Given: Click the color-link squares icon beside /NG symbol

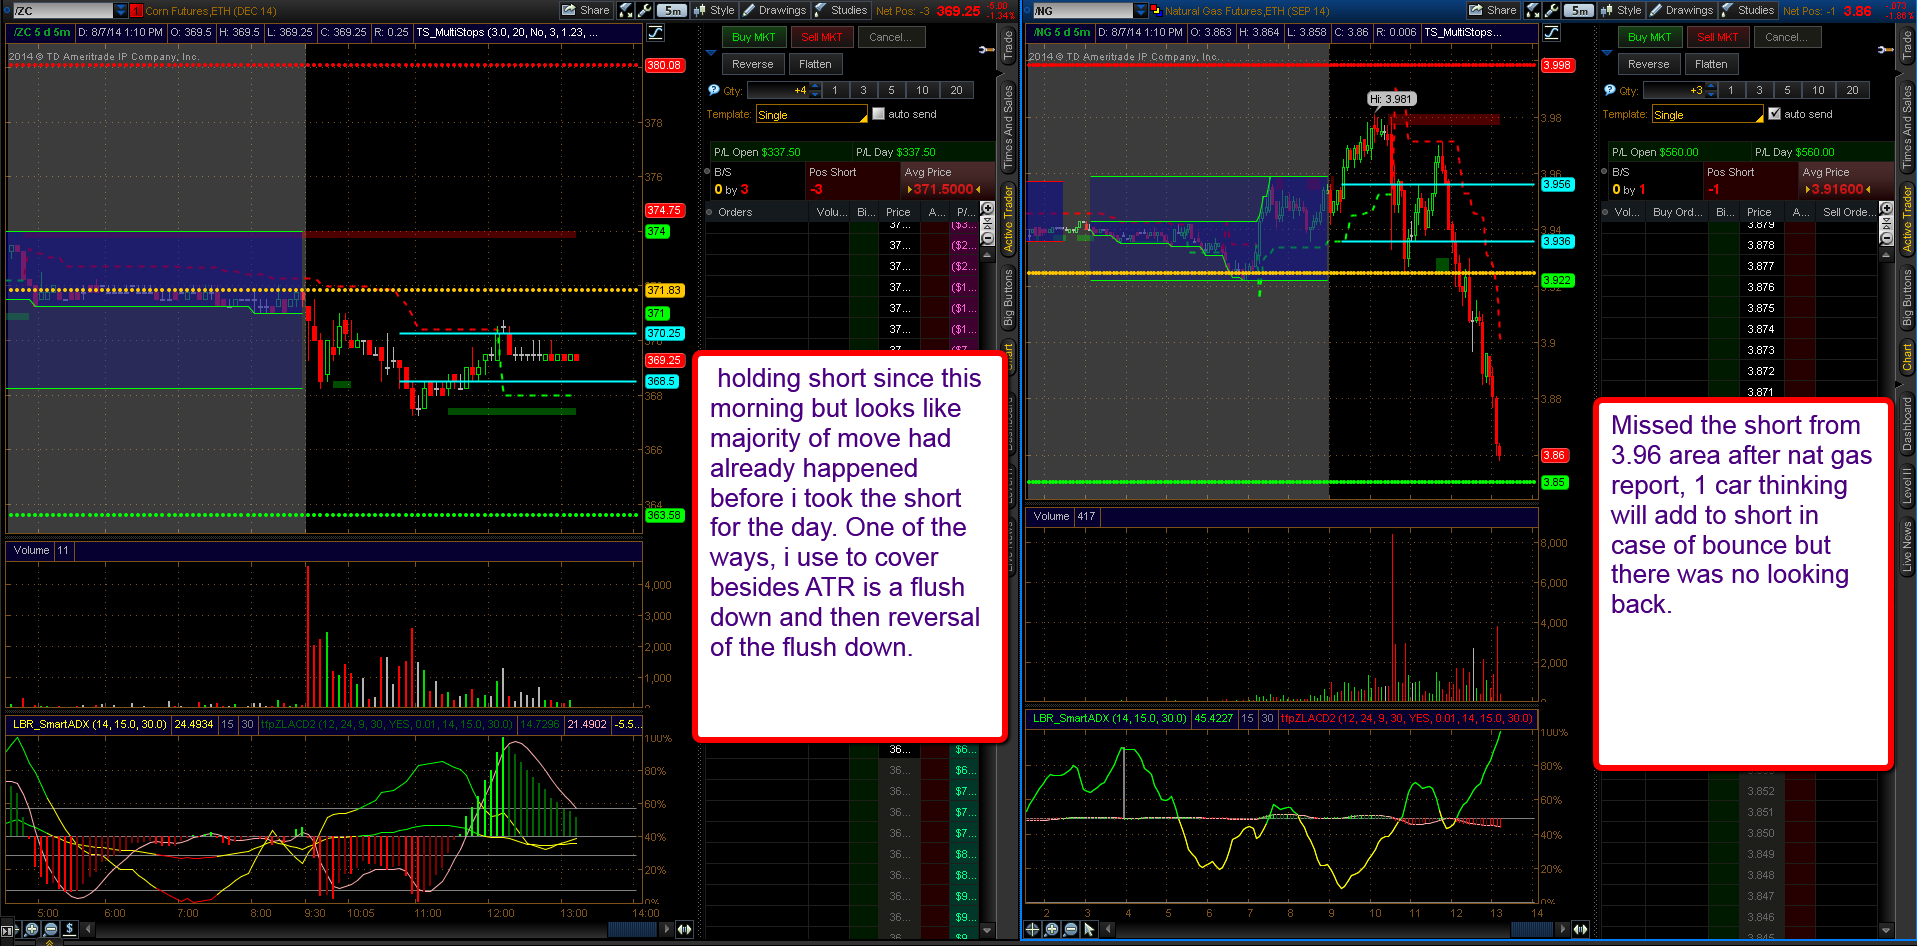Looking at the screenshot, I should pos(1156,11).
